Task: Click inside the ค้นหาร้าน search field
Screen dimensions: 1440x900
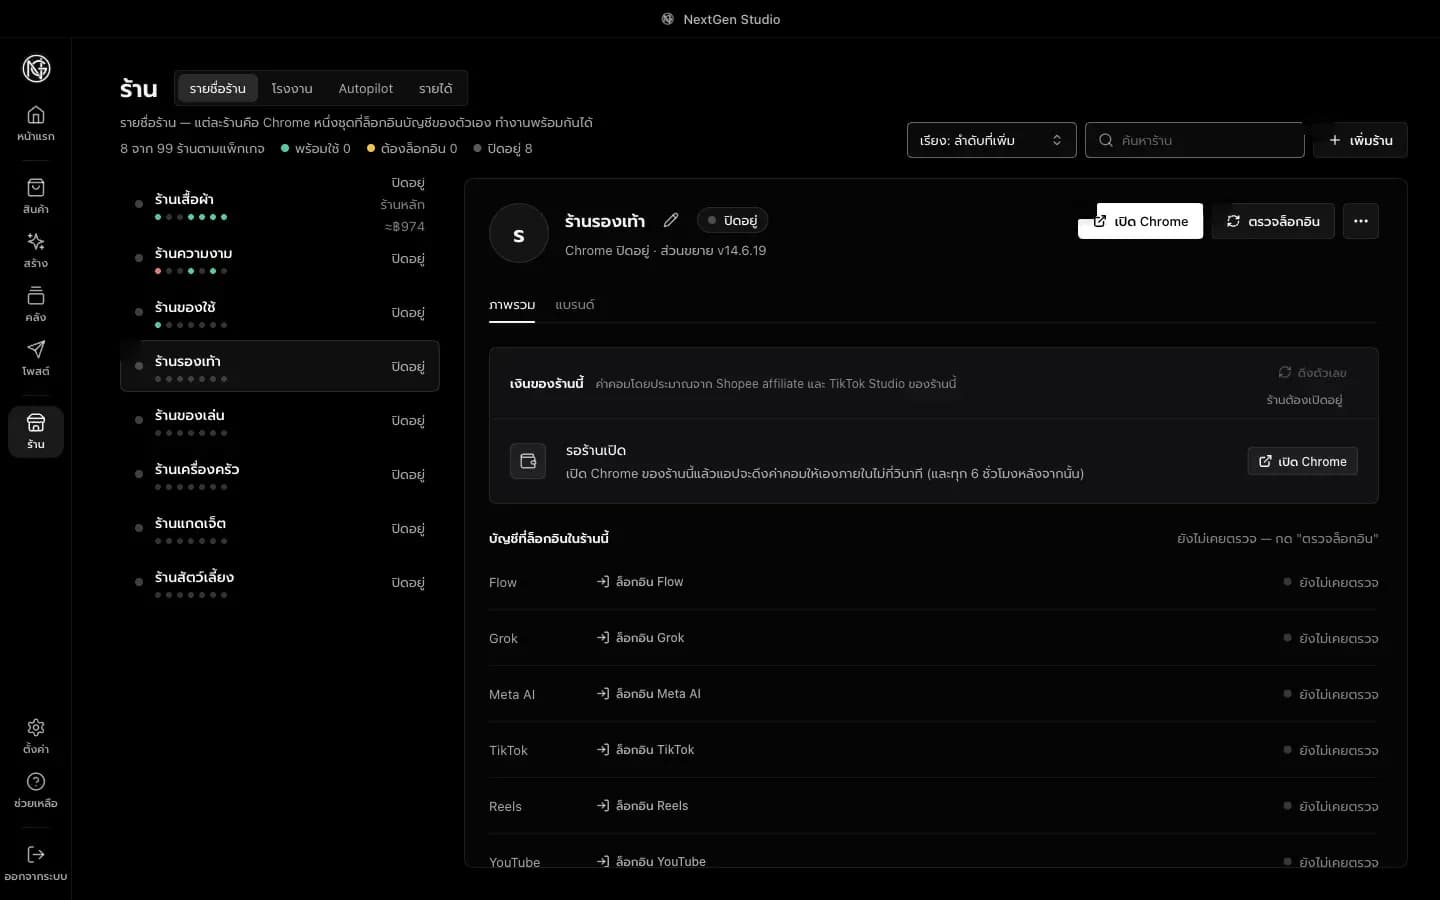Action: tap(1195, 140)
